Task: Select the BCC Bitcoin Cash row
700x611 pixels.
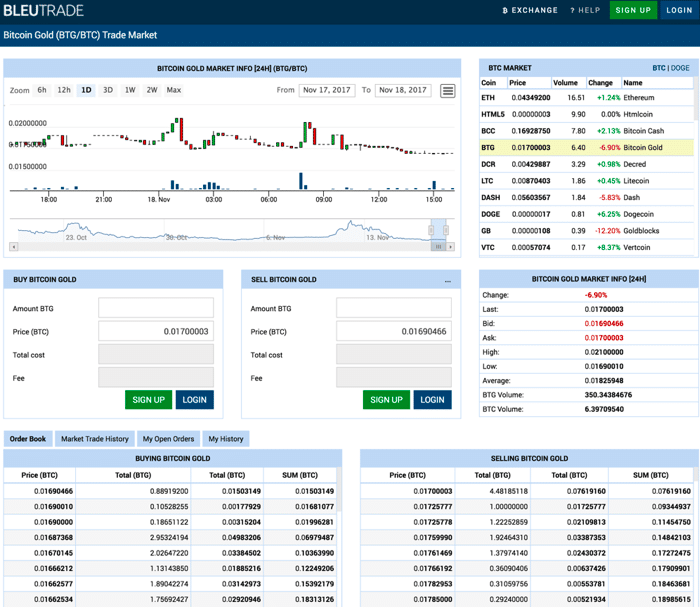Action: [587, 131]
